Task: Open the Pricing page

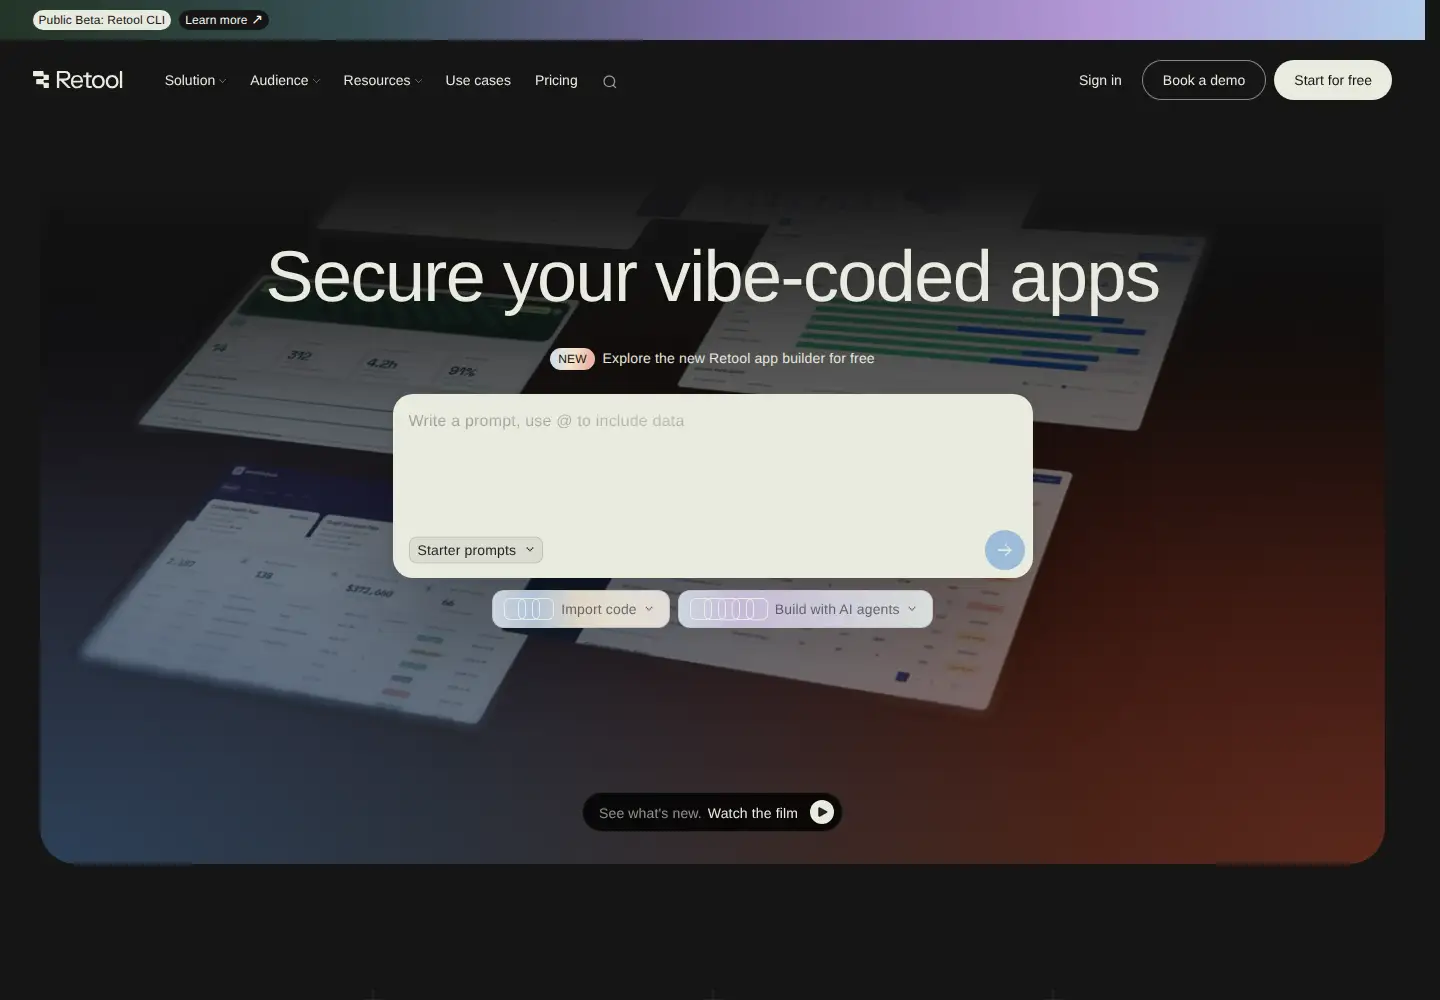Action: (556, 80)
